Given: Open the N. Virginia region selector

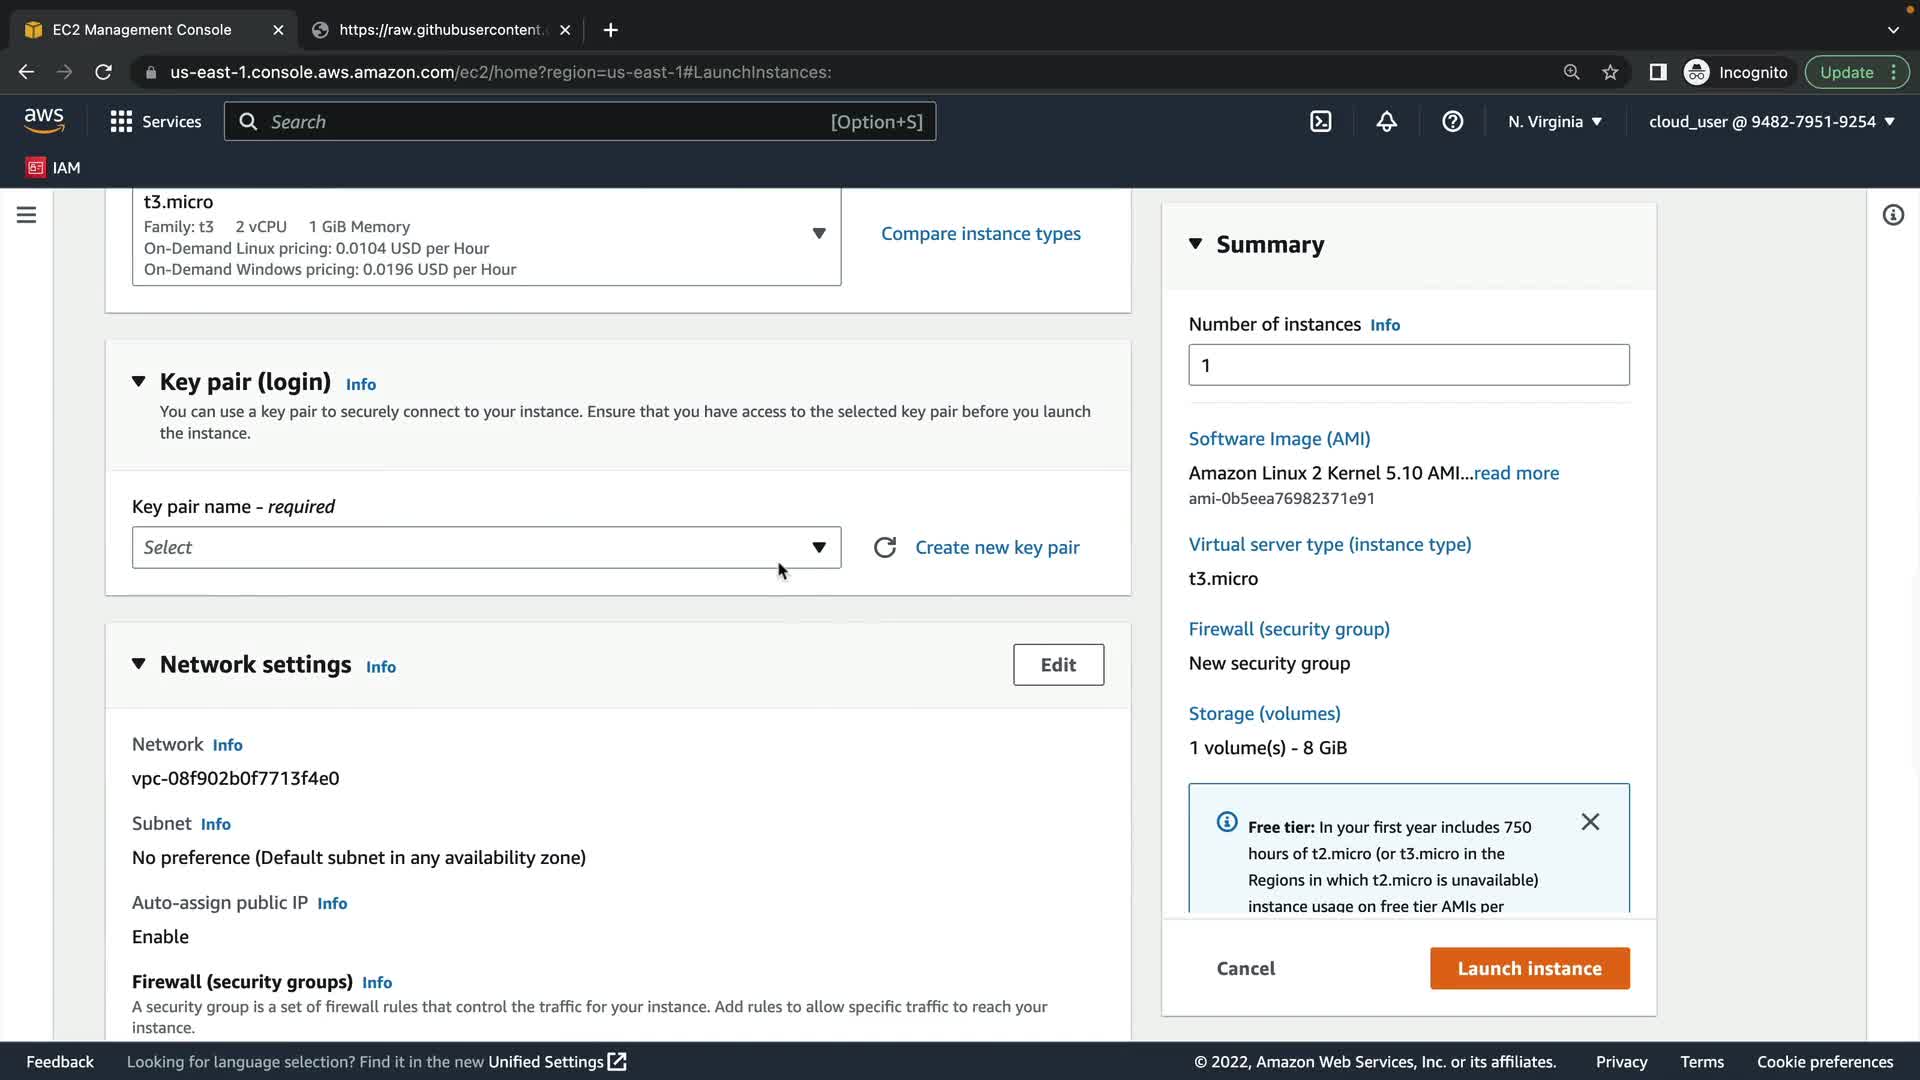Looking at the screenshot, I should click(x=1555, y=122).
